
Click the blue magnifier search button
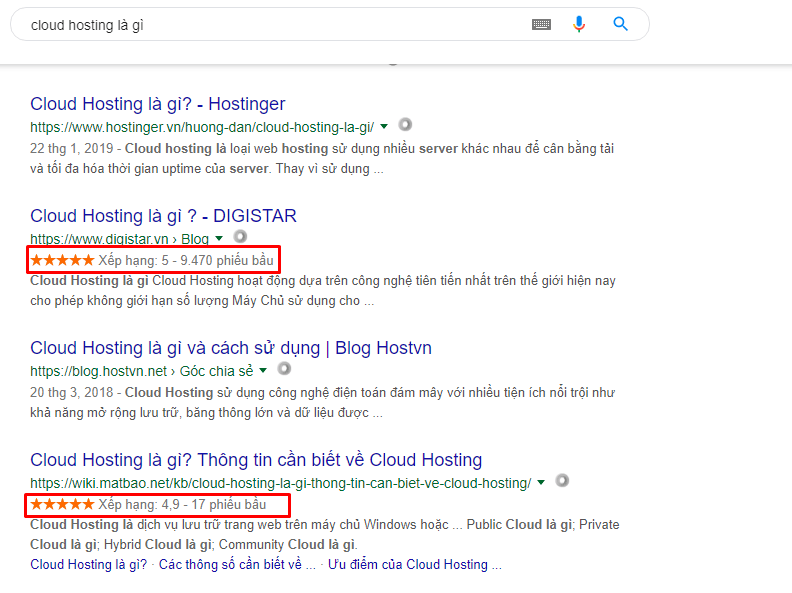pyautogui.click(x=620, y=24)
